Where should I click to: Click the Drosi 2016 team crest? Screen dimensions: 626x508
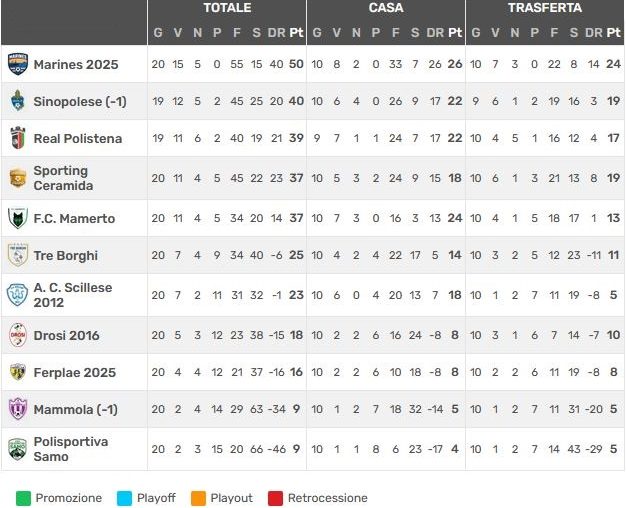tap(18, 335)
